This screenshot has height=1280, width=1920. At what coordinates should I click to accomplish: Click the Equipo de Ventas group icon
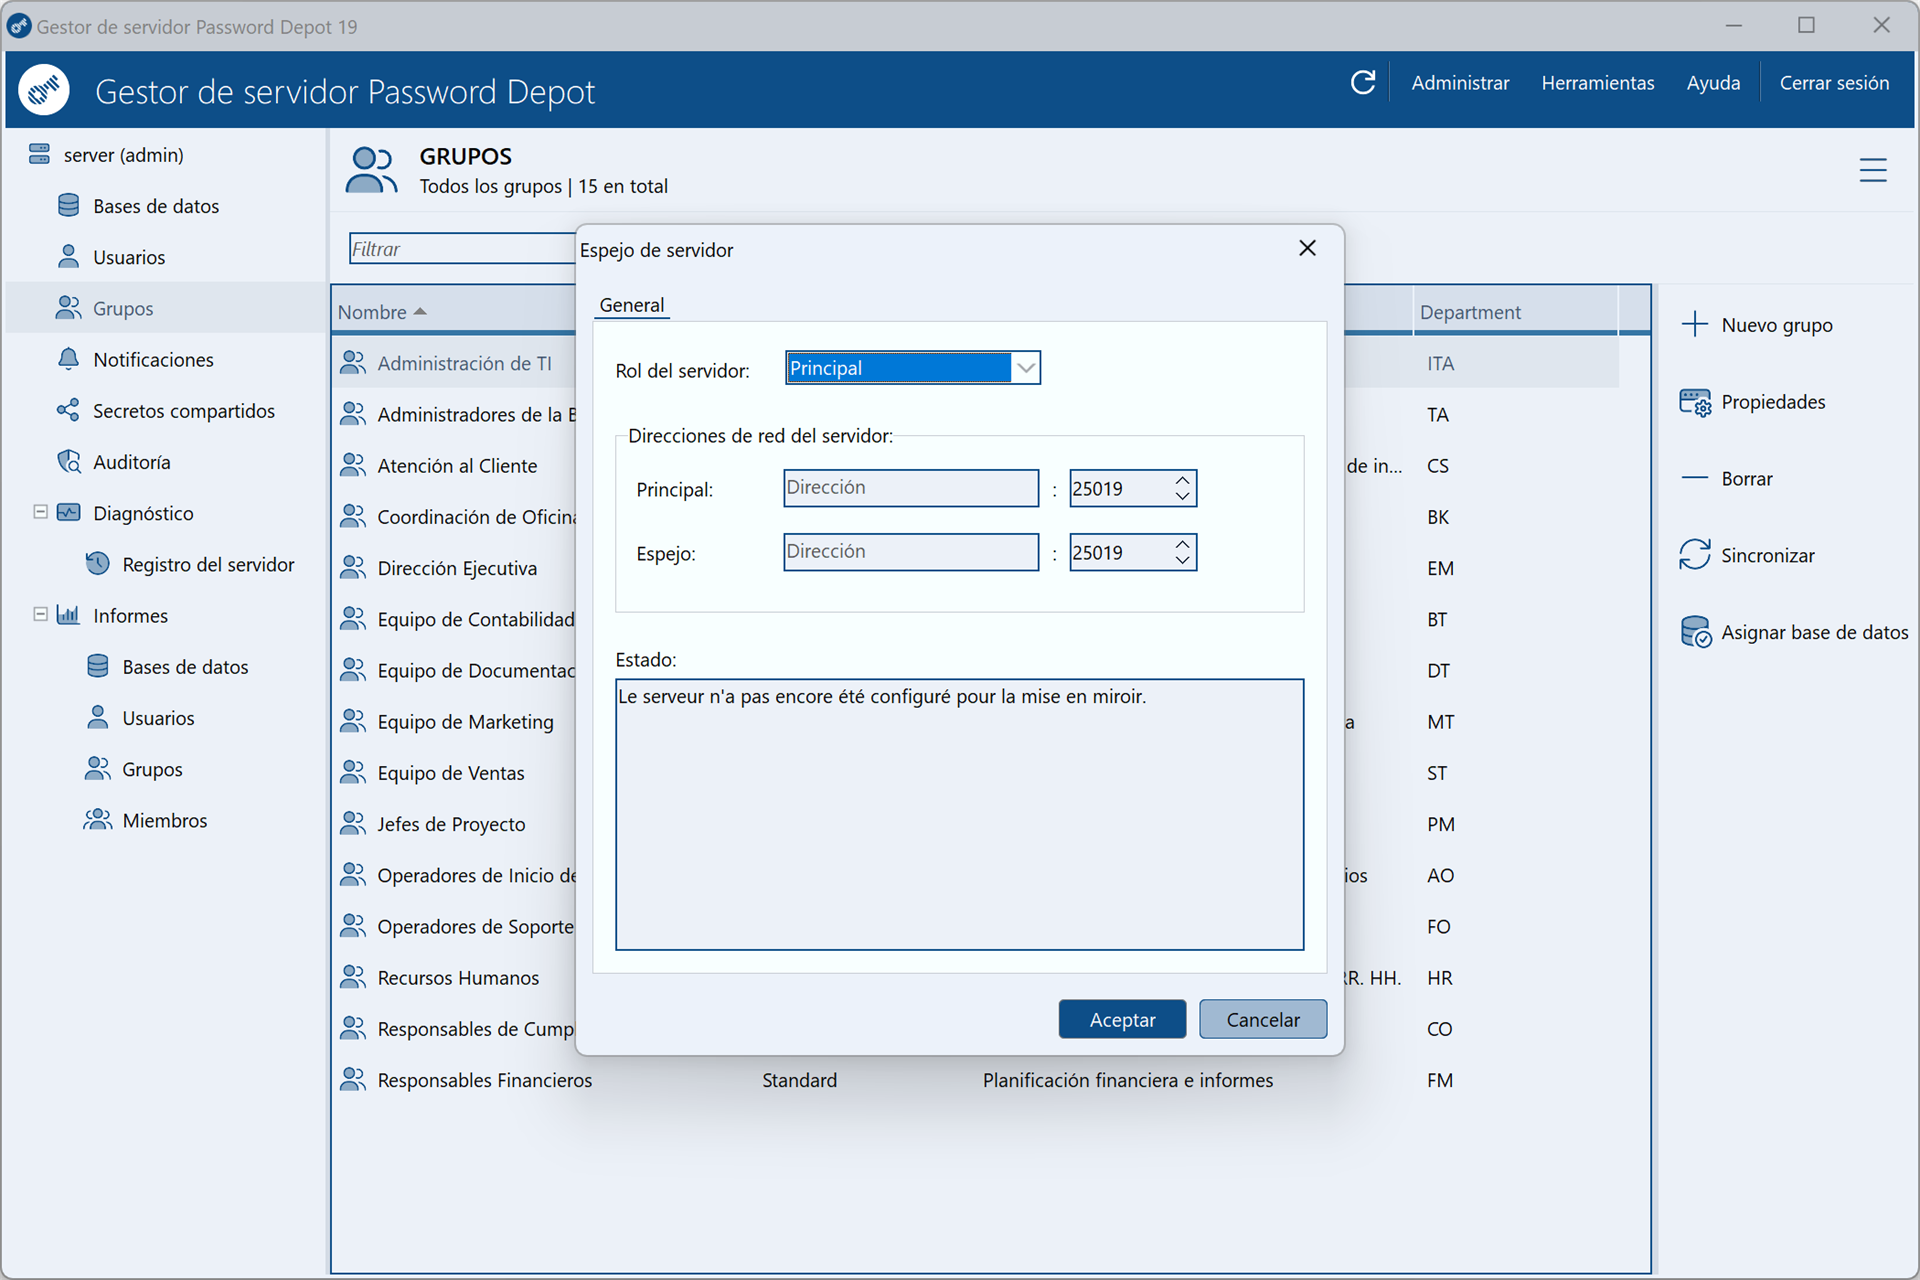click(x=353, y=772)
